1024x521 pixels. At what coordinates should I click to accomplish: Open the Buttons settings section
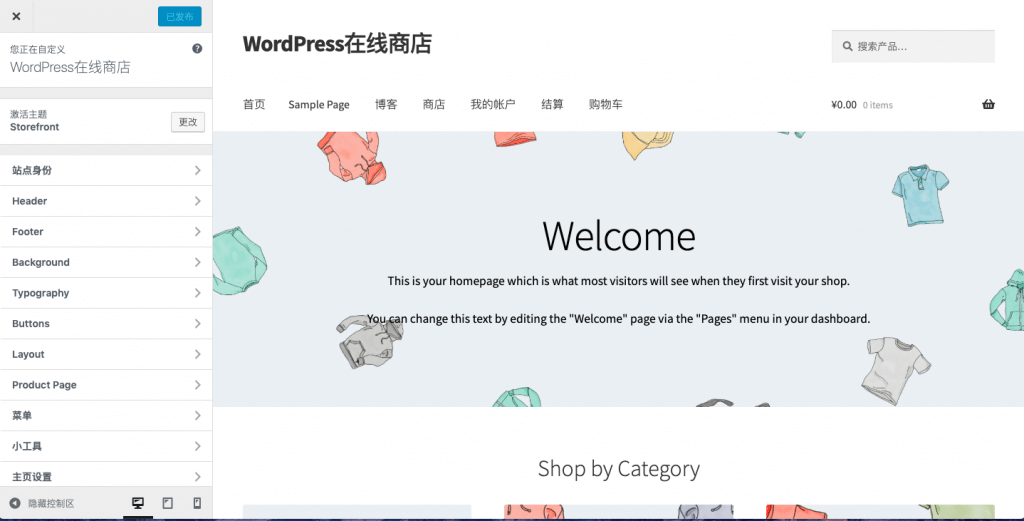click(x=106, y=324)
